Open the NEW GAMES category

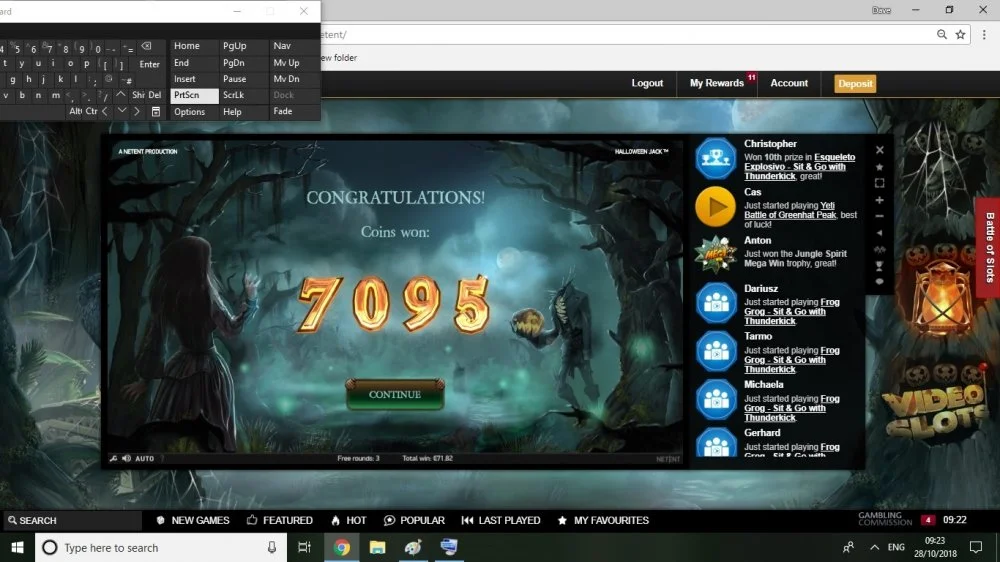point(193,521)
